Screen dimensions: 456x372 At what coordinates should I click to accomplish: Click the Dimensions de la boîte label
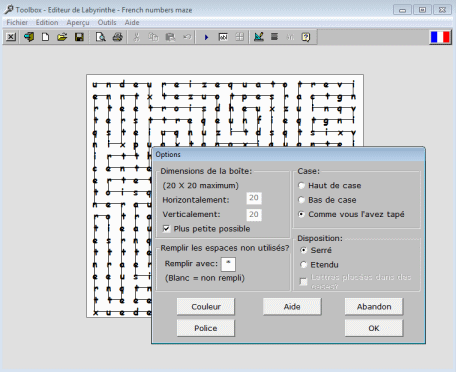pos(206,171)
